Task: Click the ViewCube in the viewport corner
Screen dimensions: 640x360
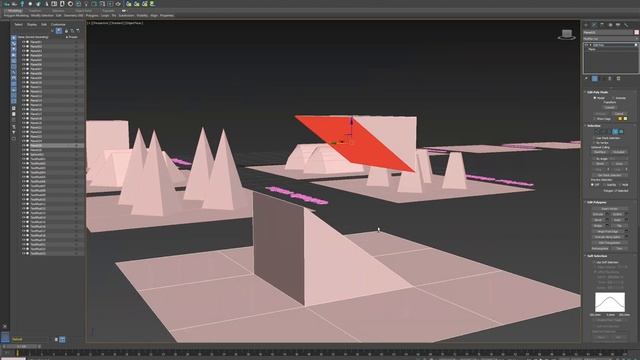Action: point(567,34)
